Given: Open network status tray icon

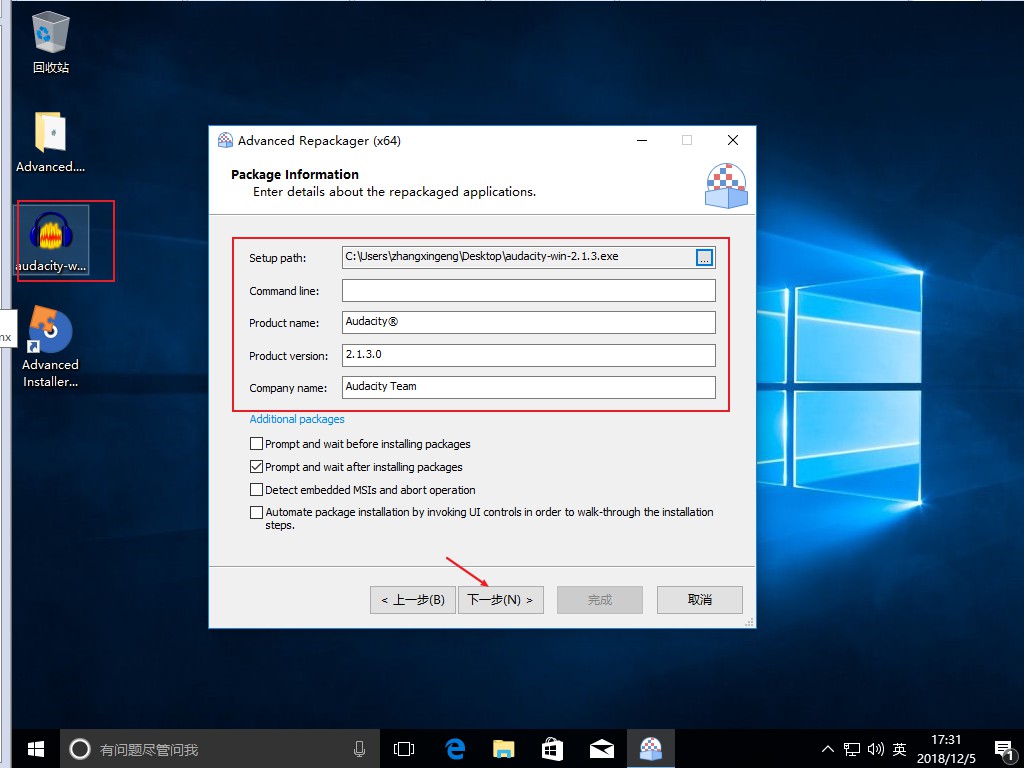Looking at the screenshot, I should coord(852,749).
